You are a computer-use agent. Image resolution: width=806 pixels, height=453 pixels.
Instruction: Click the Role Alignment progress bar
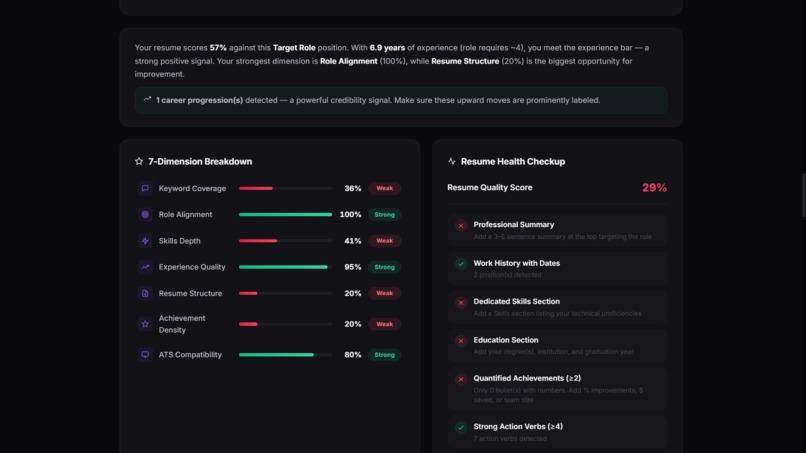285,214
